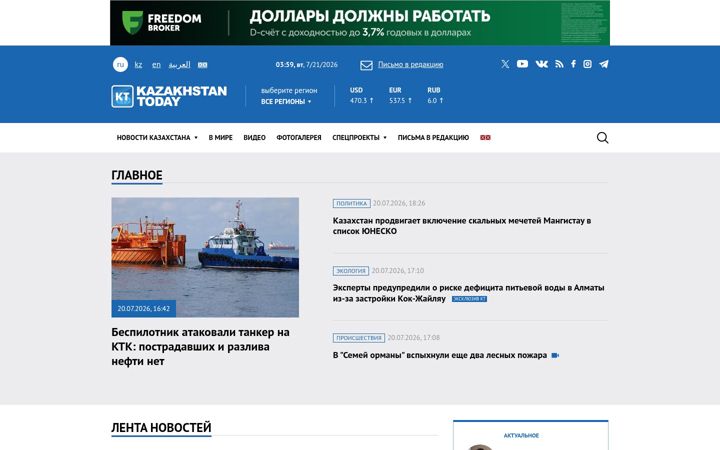Image resolution: width=720 pixels, height=450 pixels.
Task: Switch site language to 'kz'
Action: pos(138,65)
